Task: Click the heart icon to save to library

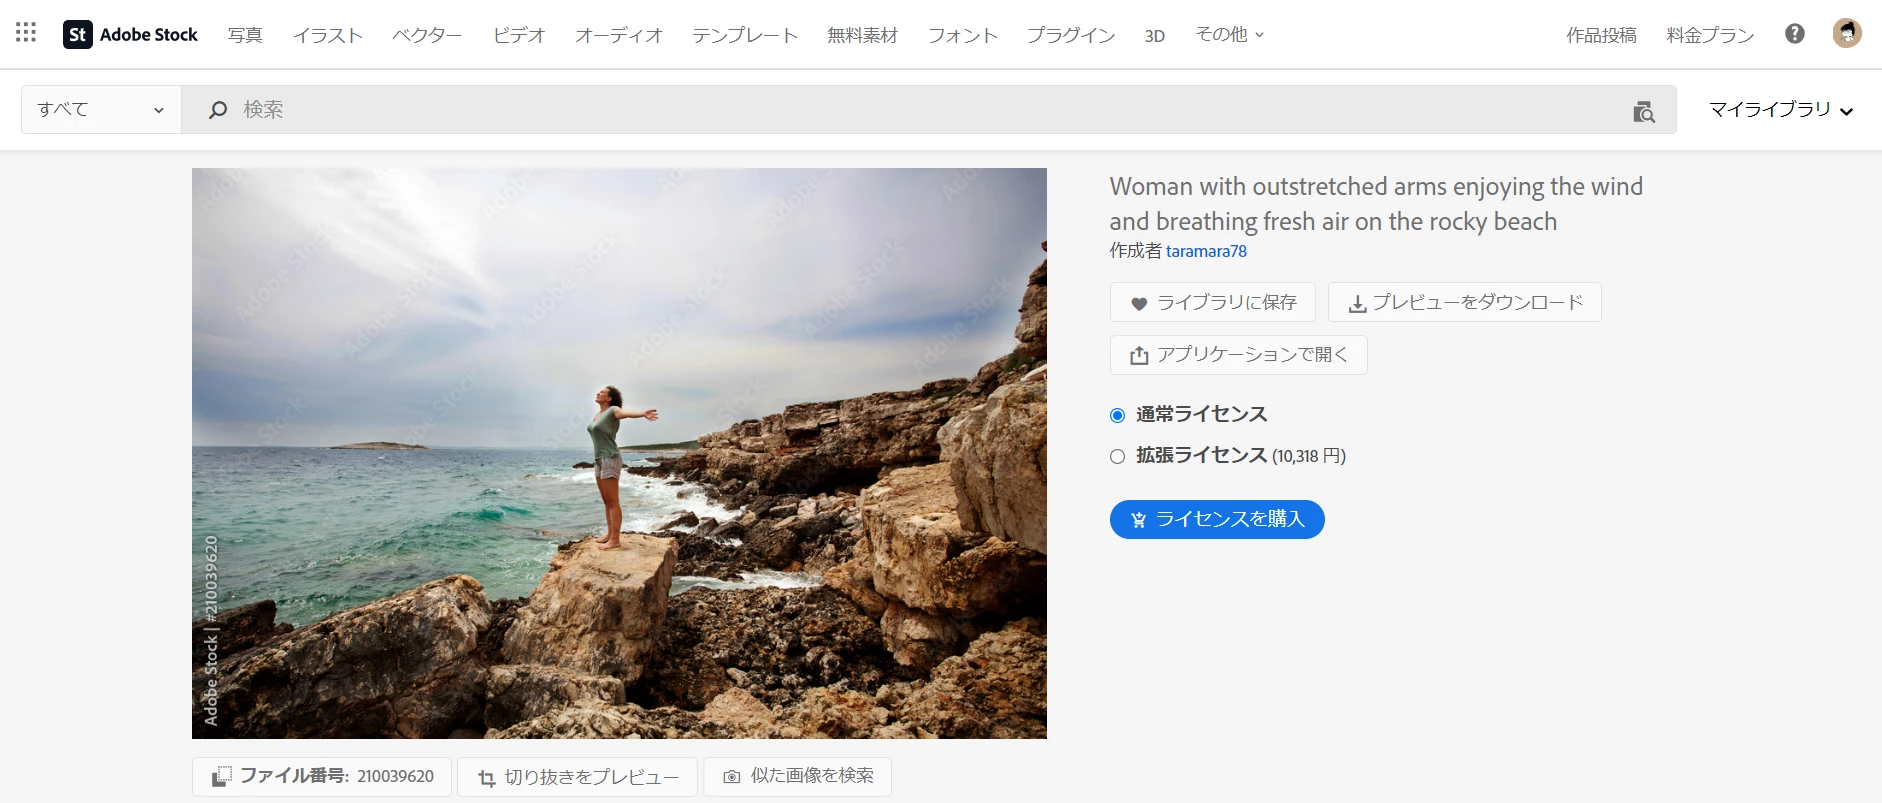Action: coord(1139,303)
